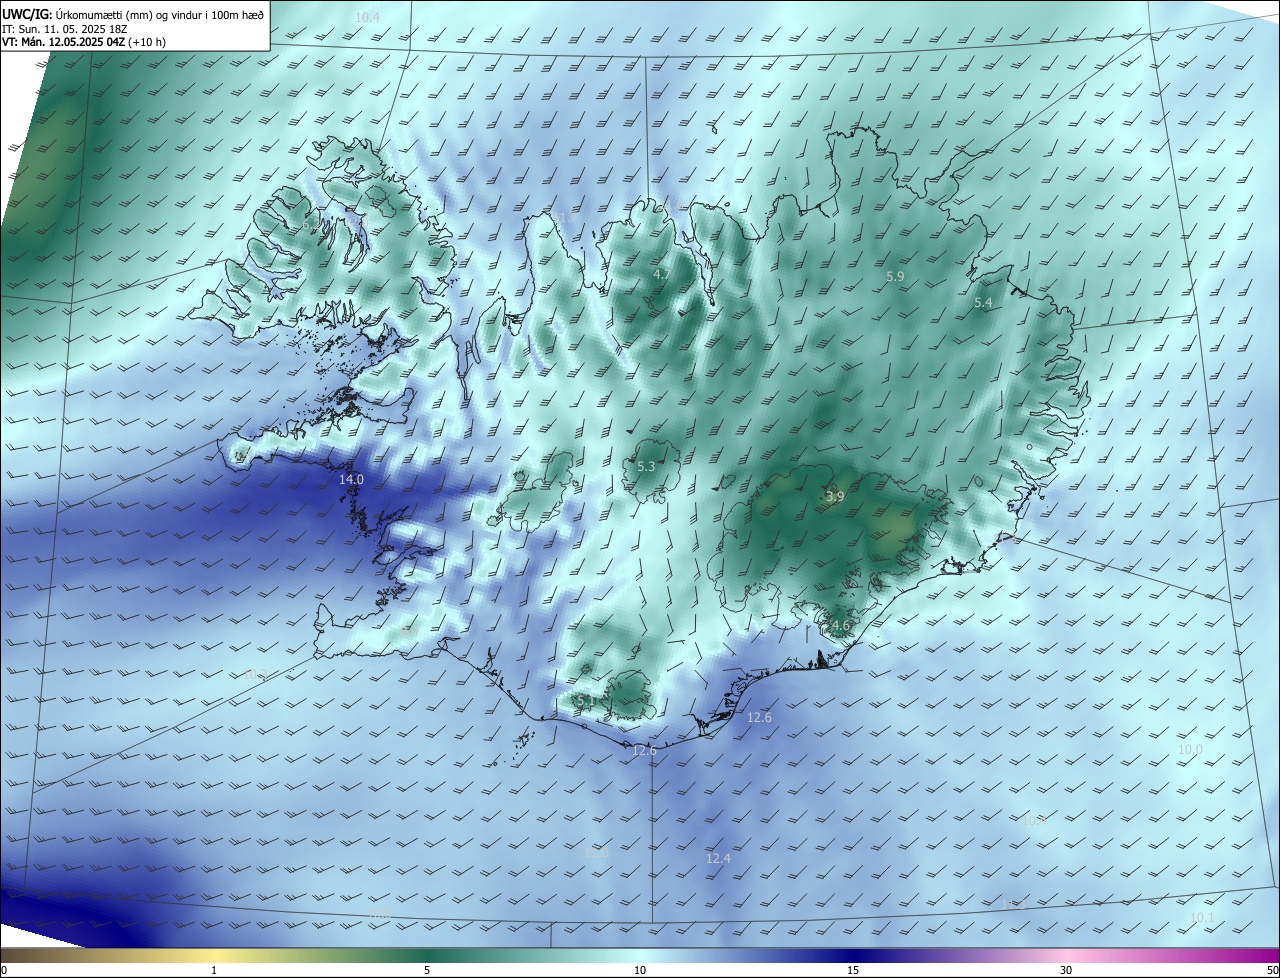Click the '0' tick label on the color scale
The image size is (1280, 978).
click(4, 970)
